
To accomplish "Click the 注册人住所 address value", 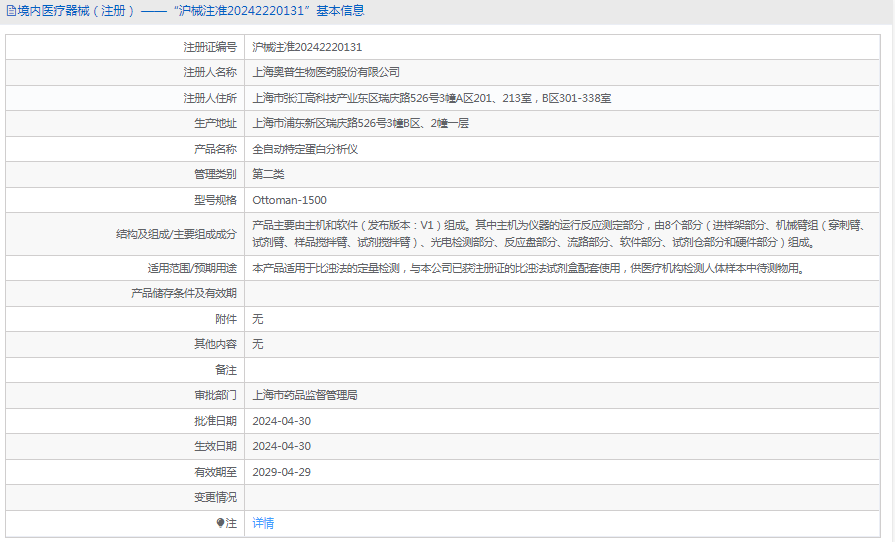I will point(431,98).
